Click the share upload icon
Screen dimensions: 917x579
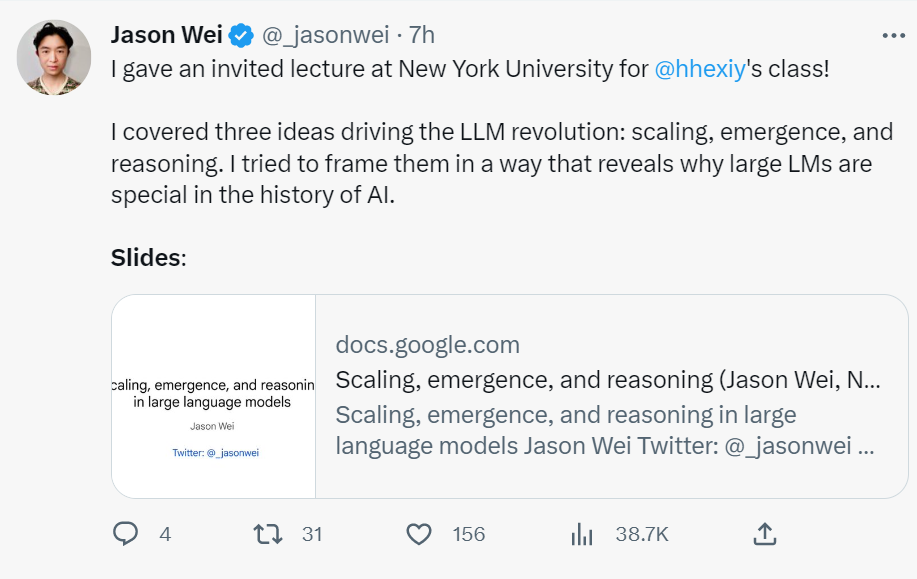[765, 533]
